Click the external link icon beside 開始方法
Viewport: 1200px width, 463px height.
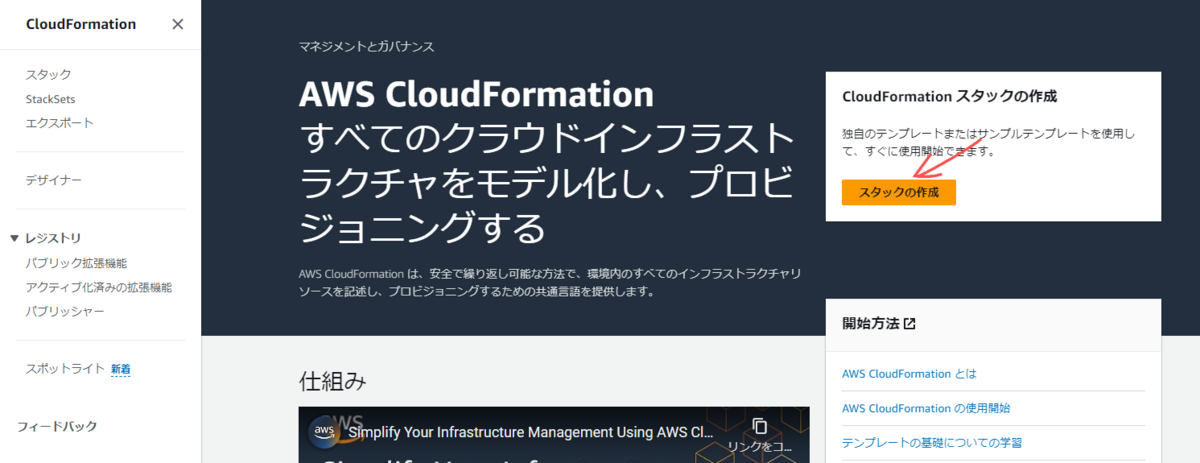(x=909, y=324)
